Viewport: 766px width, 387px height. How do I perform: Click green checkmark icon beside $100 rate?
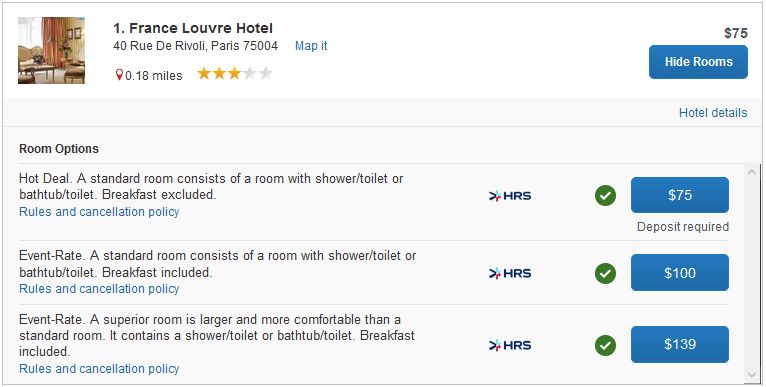pos(605,273)
